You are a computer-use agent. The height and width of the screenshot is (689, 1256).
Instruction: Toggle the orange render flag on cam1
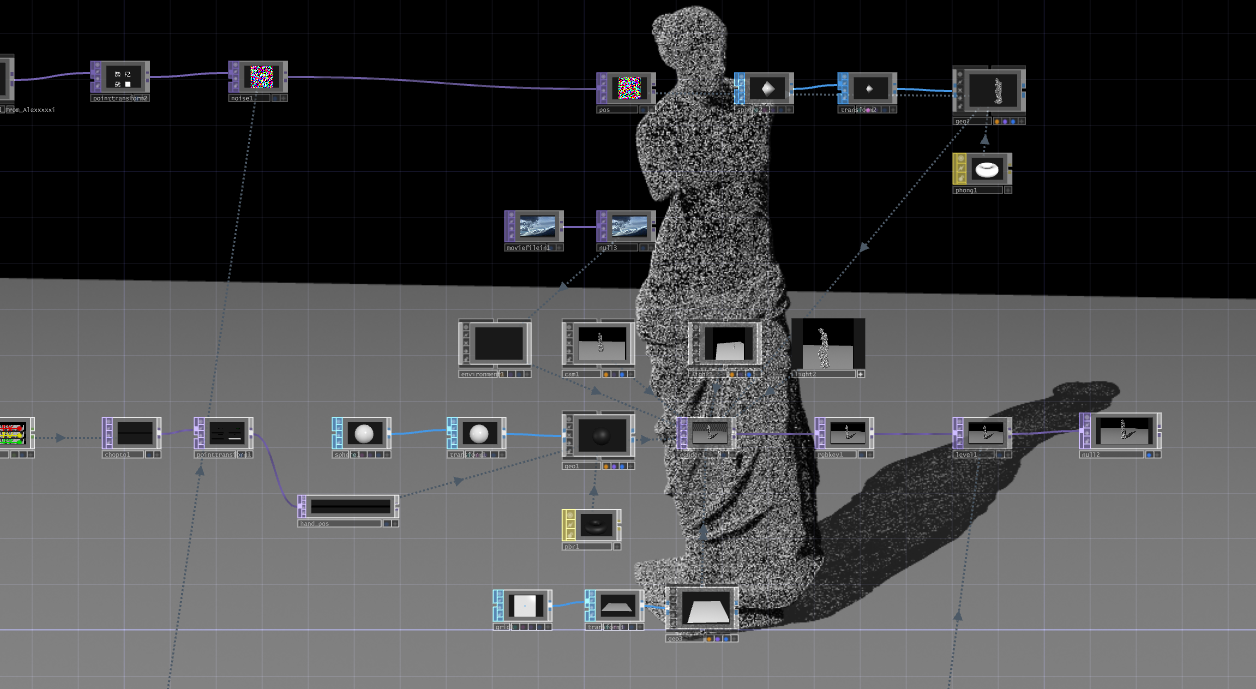point(604,373)
